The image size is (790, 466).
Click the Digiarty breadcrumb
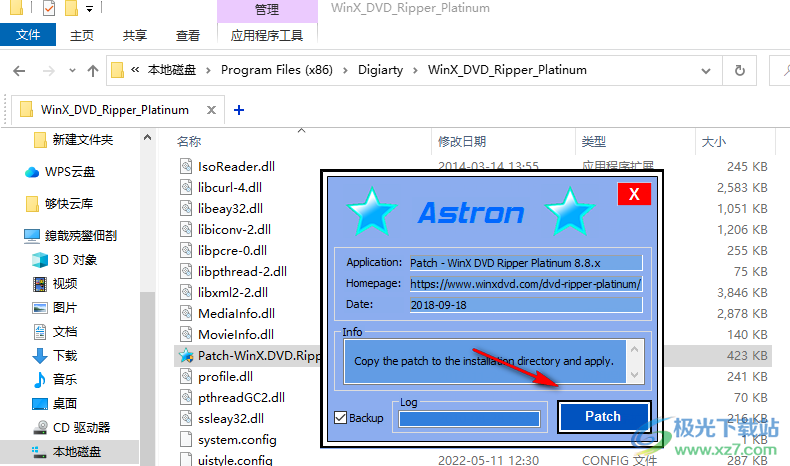[380, 70]
